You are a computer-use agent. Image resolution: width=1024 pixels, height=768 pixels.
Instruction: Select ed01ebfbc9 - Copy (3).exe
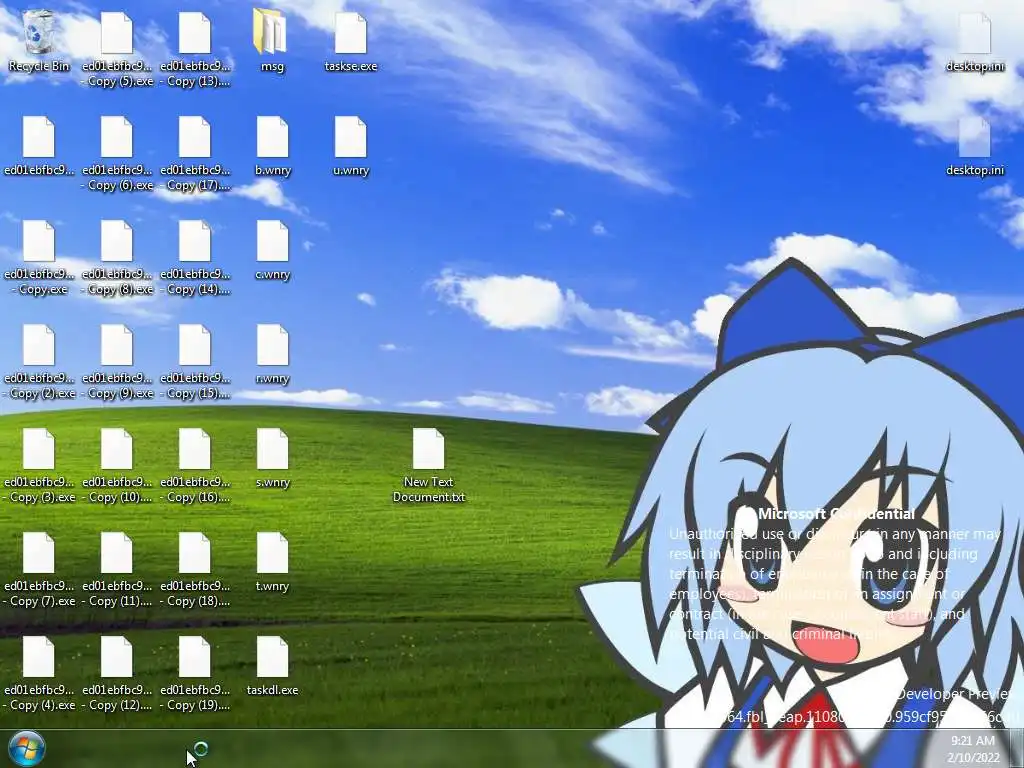pos(39,465)
